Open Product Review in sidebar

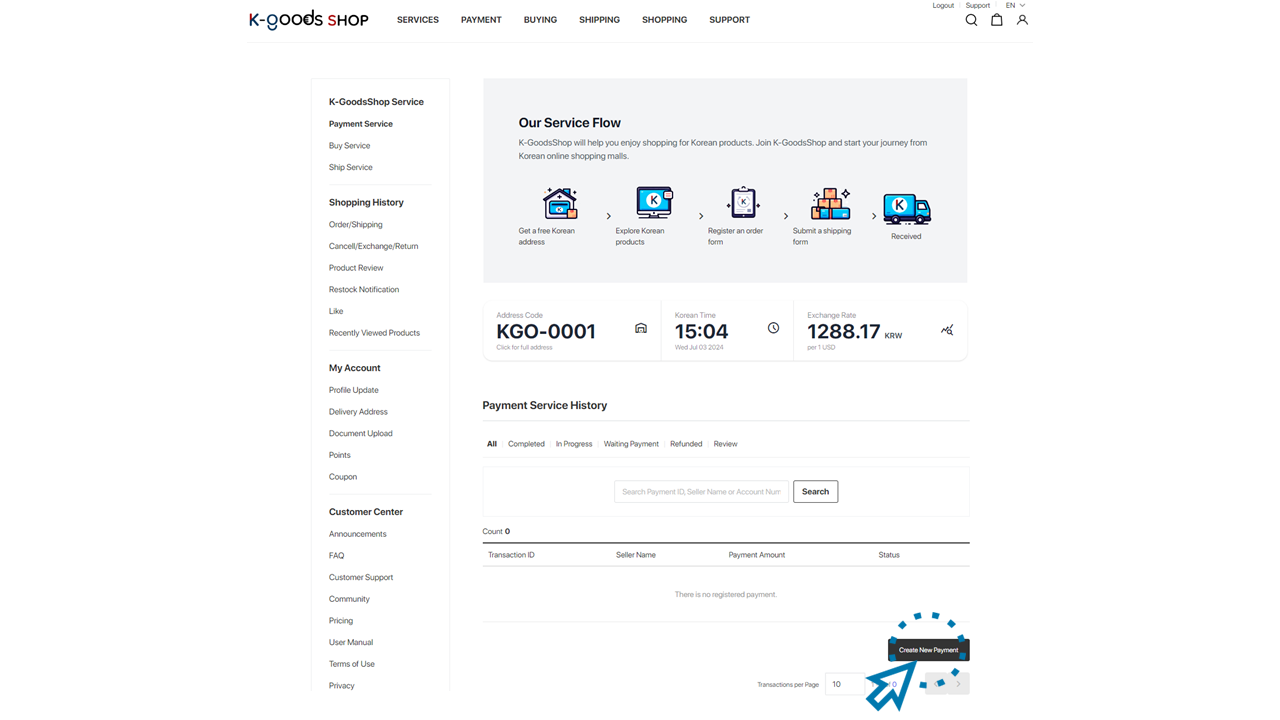tap(356, 268)
